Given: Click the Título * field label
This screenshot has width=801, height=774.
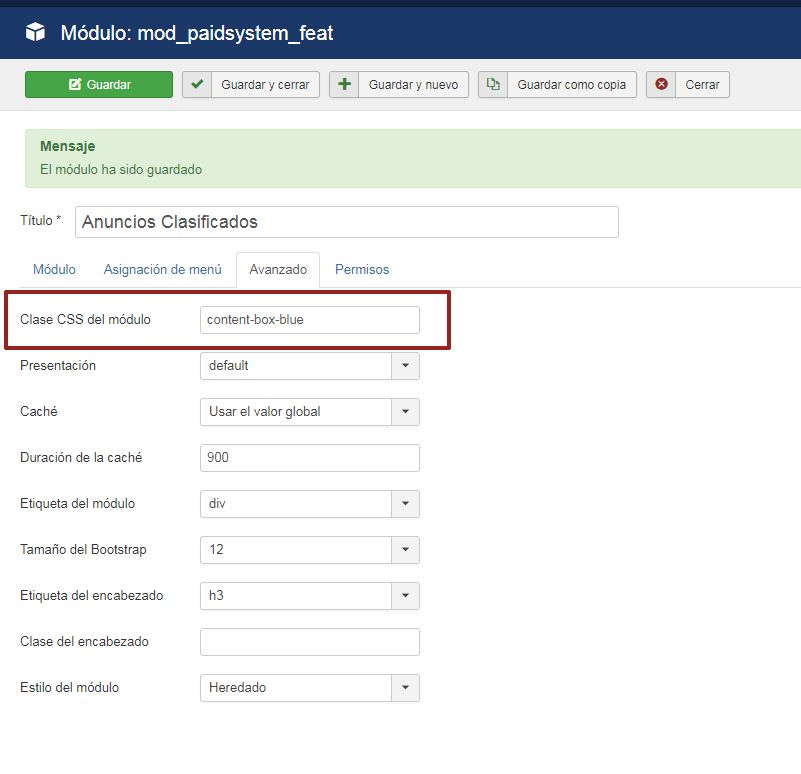Looking at the screenshot, I should (x=40, y=220).
